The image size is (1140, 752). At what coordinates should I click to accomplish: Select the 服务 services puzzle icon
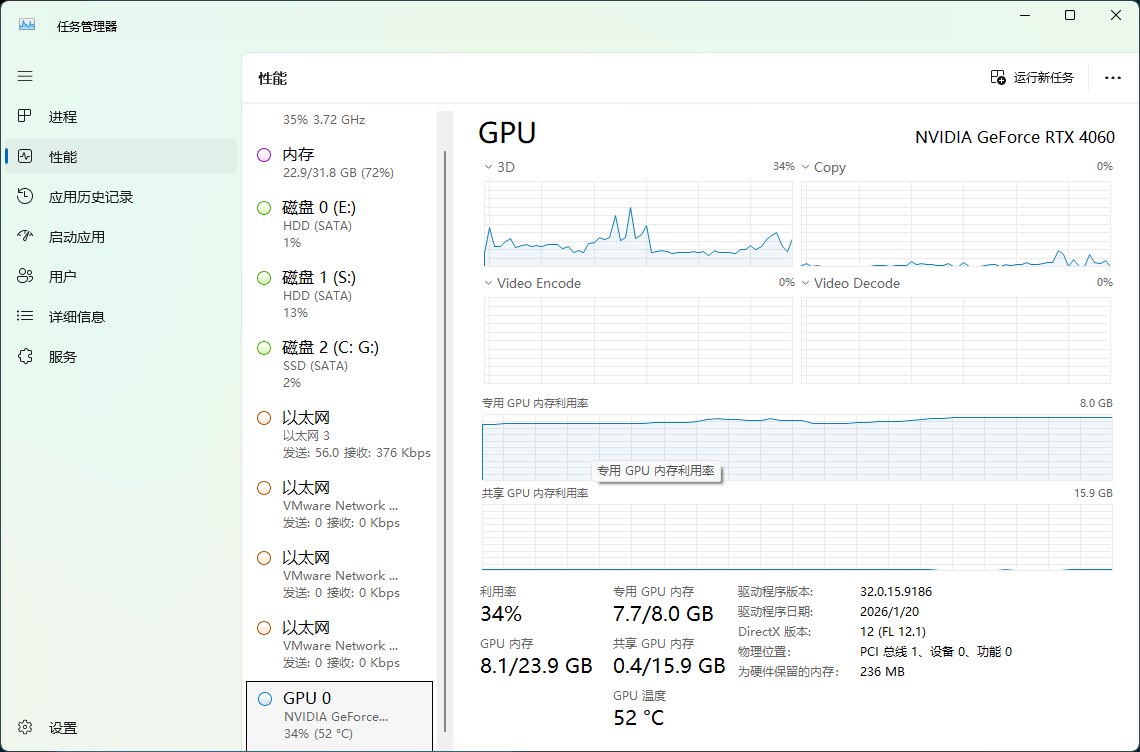(25, 356)
